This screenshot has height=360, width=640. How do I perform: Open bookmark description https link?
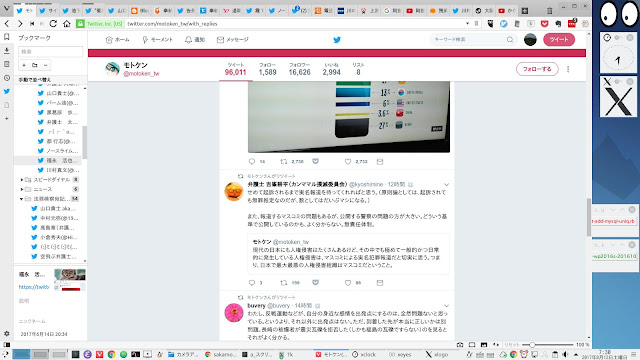tap(33, 287)
